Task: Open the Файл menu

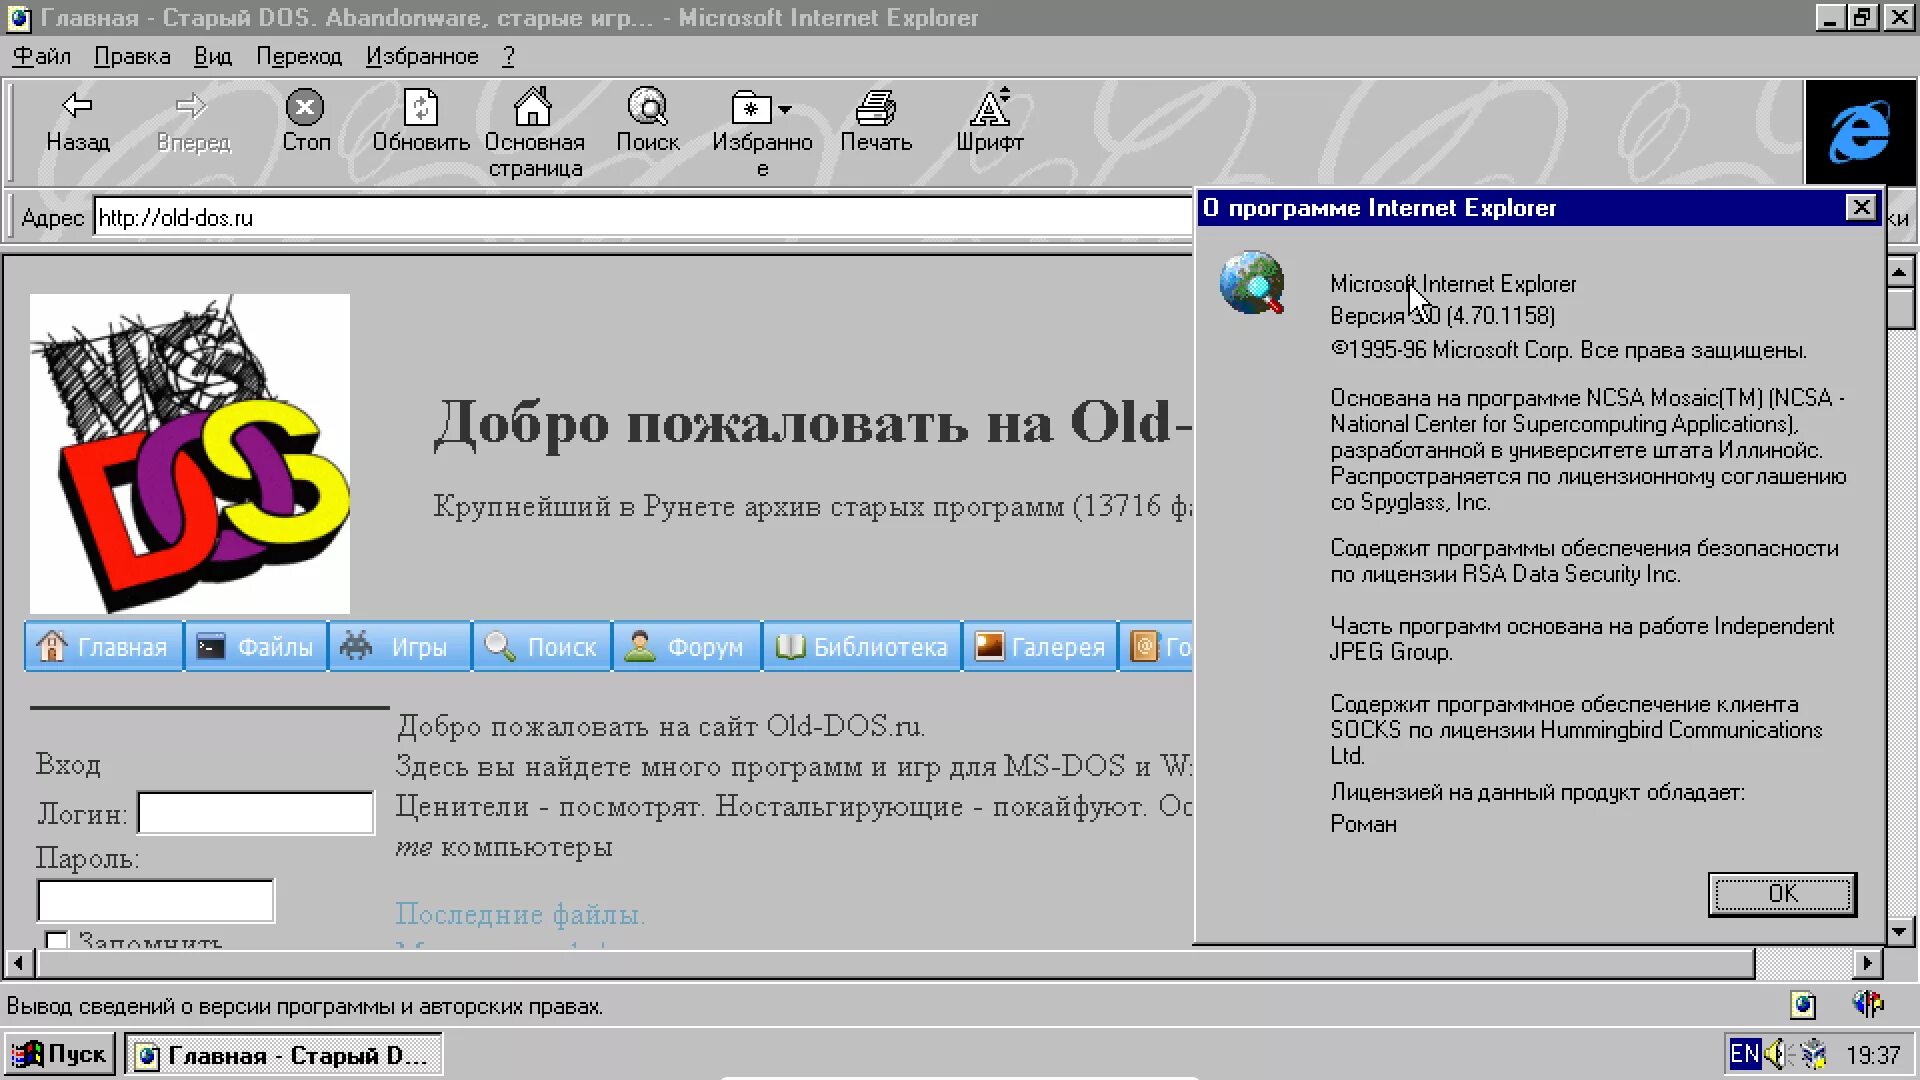Action: [41, 57]
